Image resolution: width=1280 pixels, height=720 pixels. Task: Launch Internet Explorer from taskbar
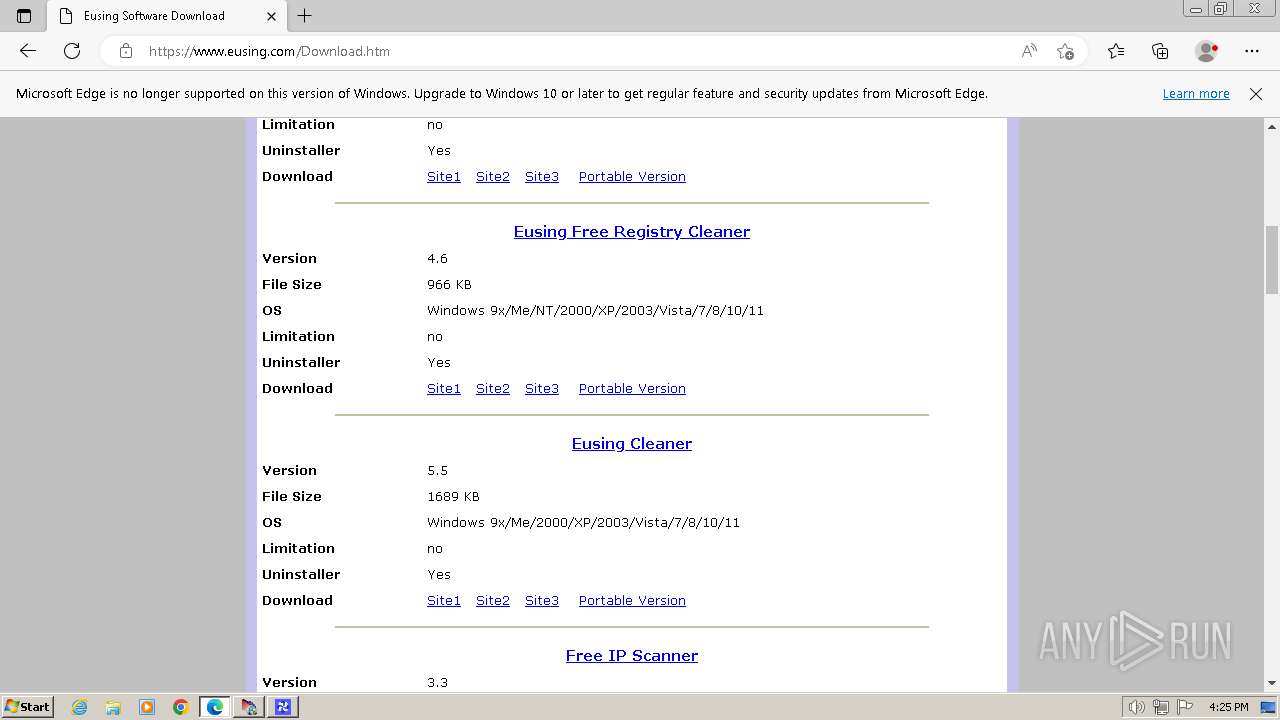(x=79, y=707)
